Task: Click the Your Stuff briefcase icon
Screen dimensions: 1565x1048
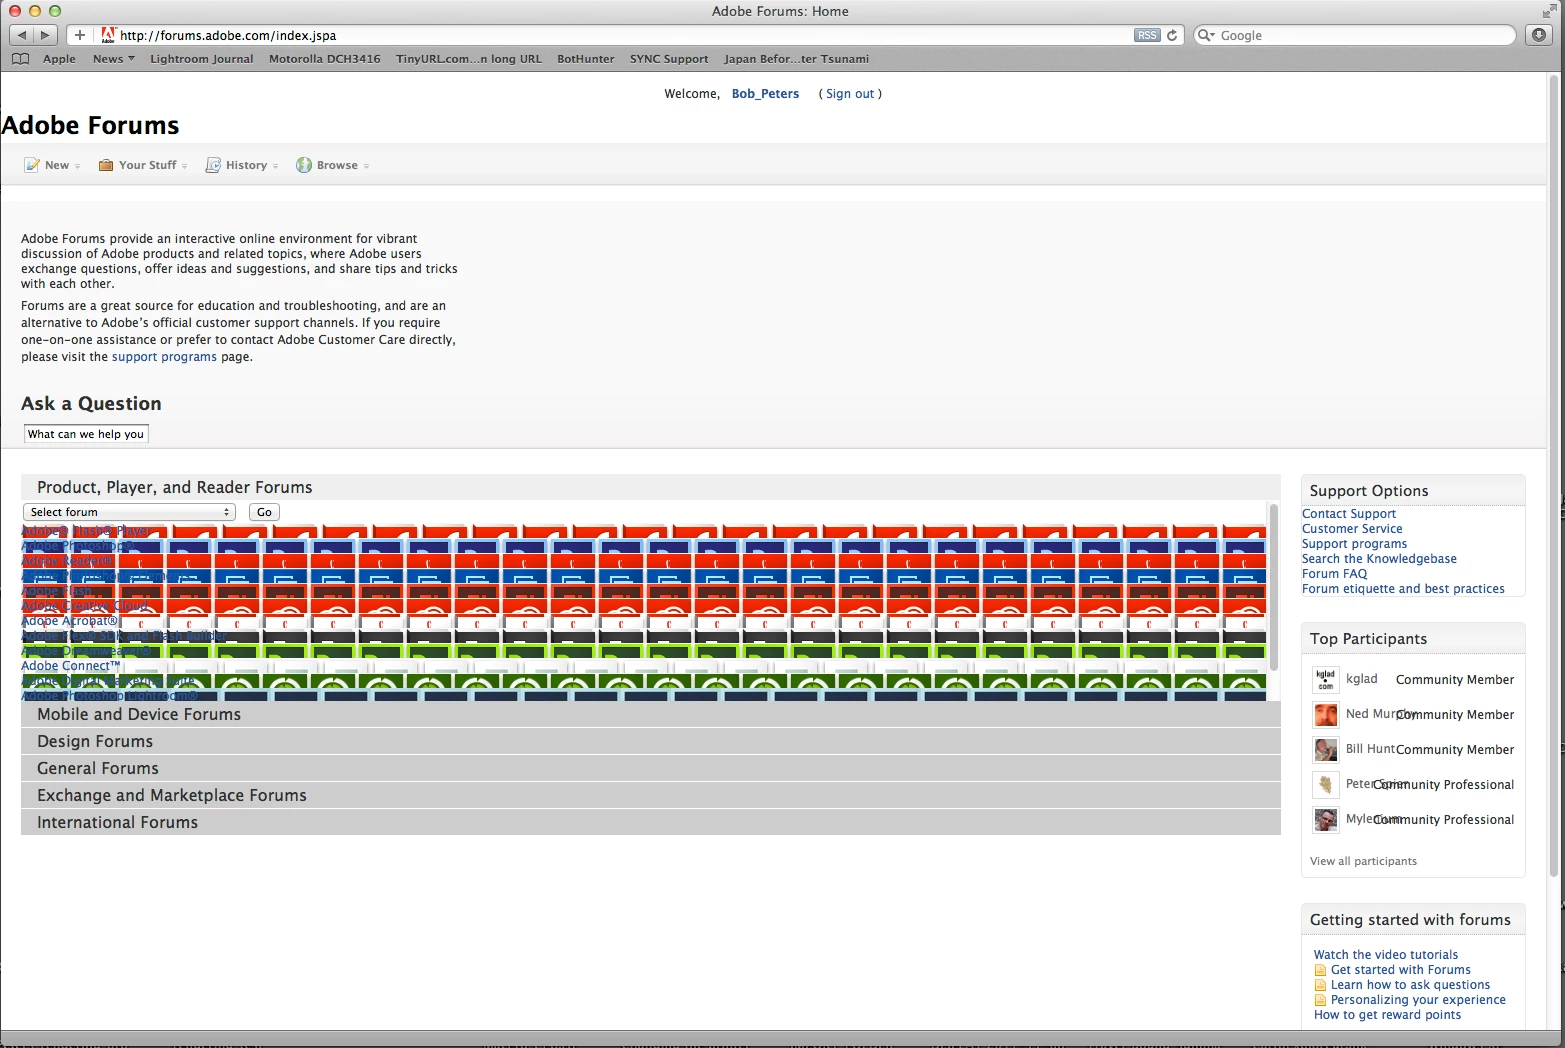Action: pos(106,165)
